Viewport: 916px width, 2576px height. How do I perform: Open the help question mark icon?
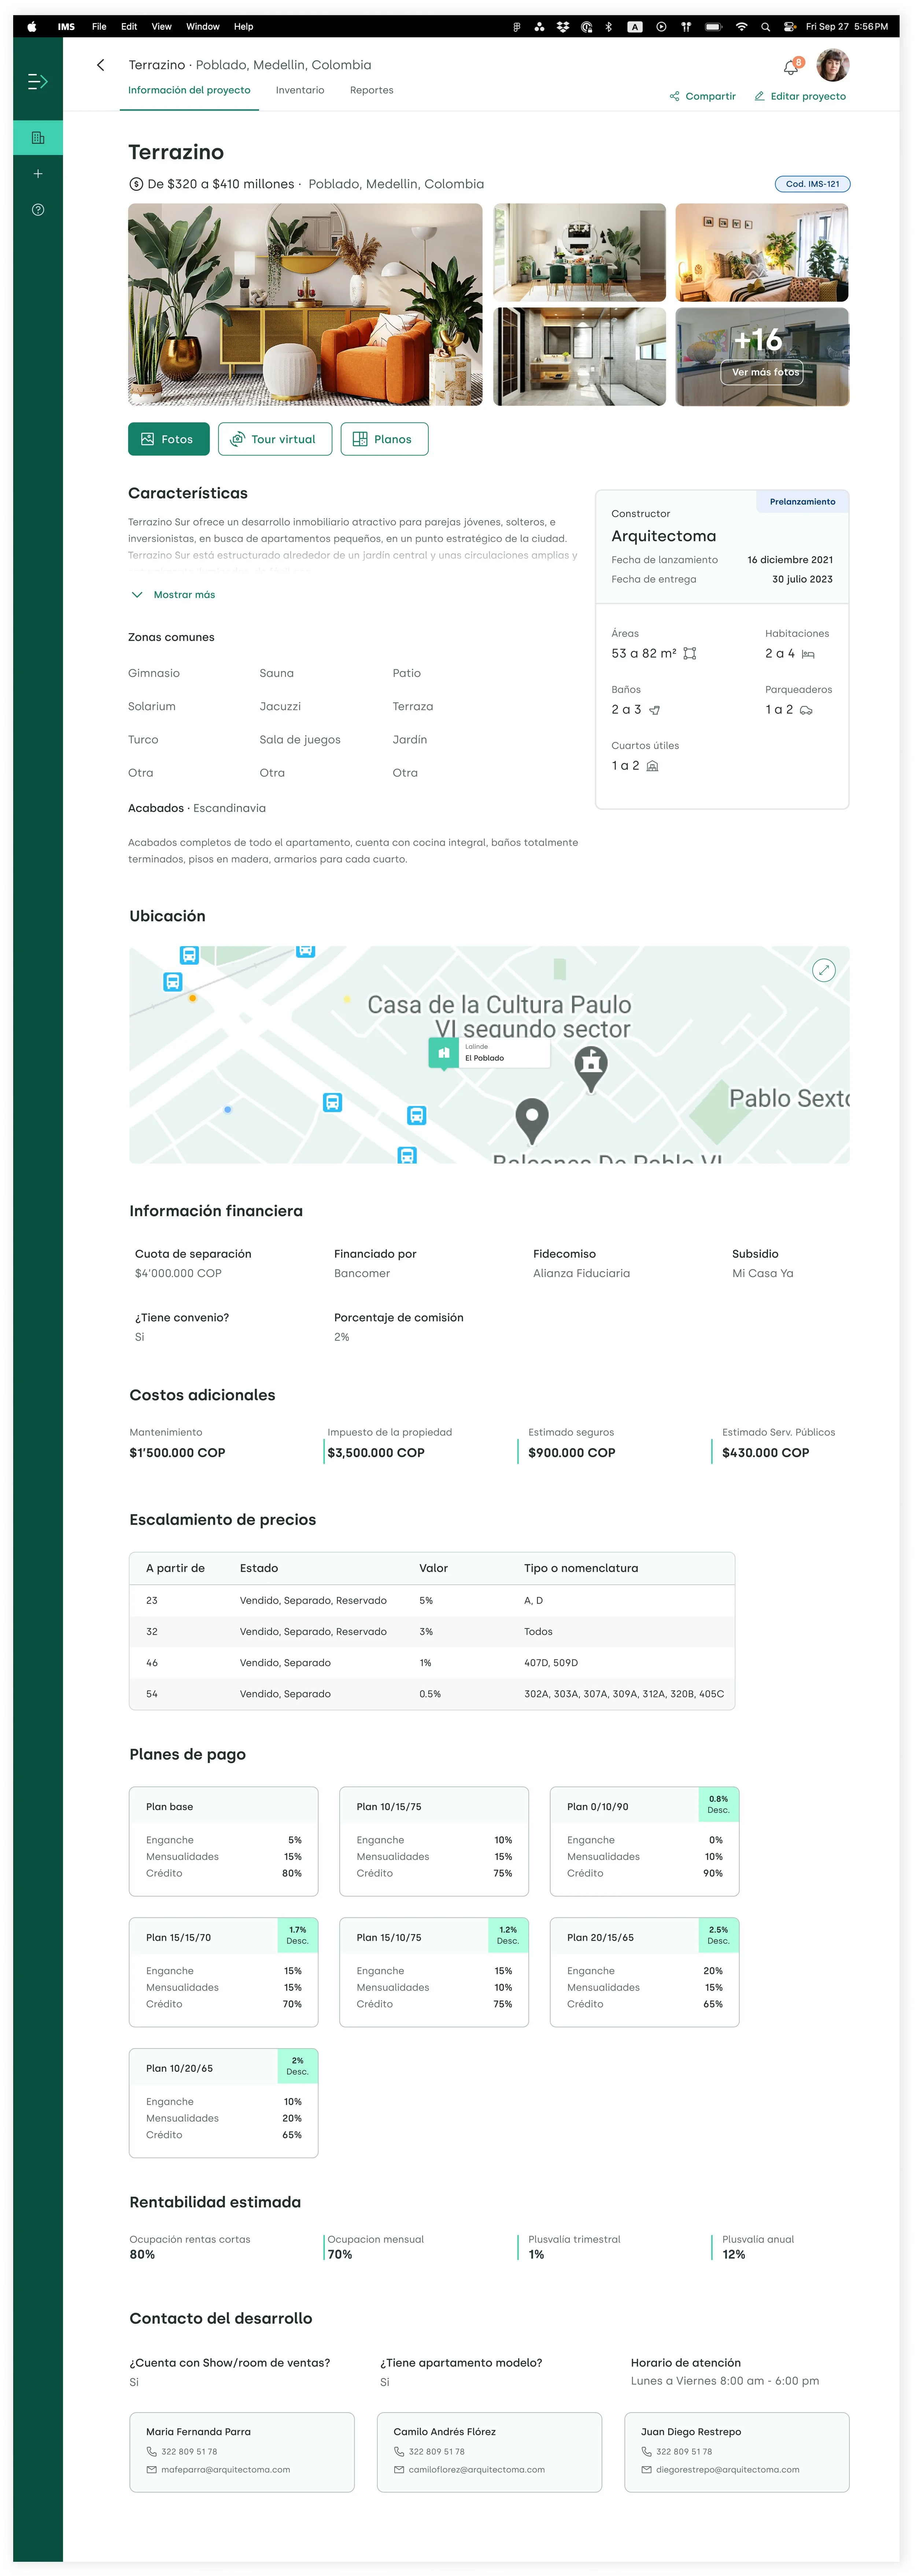[38, 210]
